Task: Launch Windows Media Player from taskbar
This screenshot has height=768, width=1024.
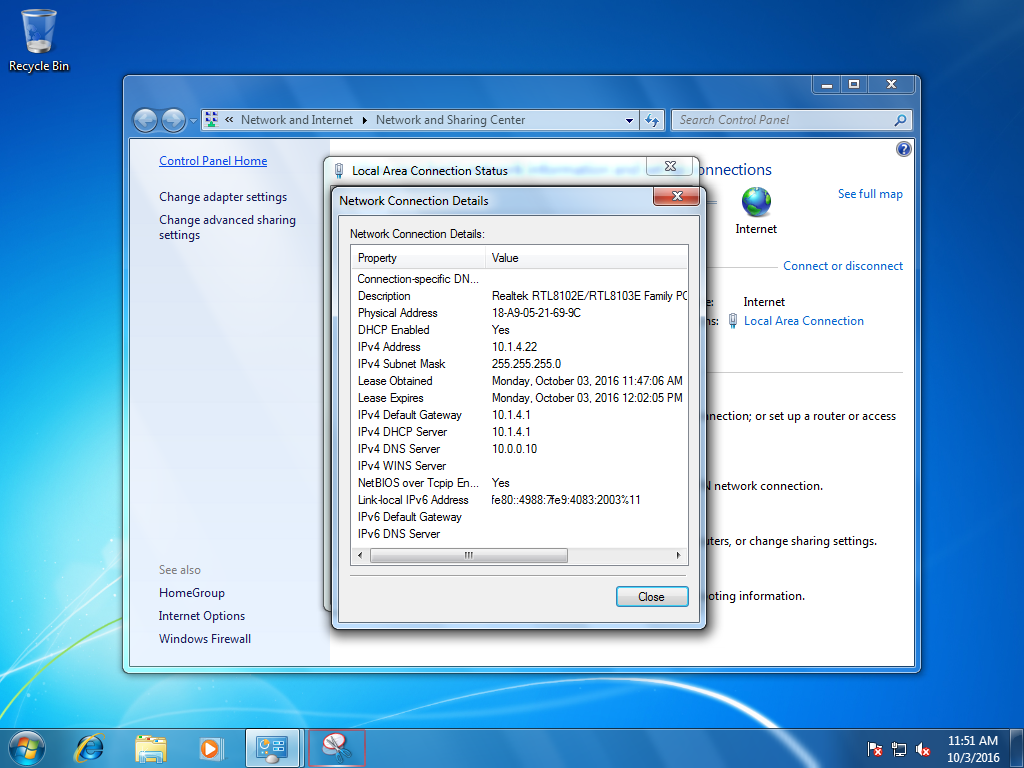Action: click(211, 748)
